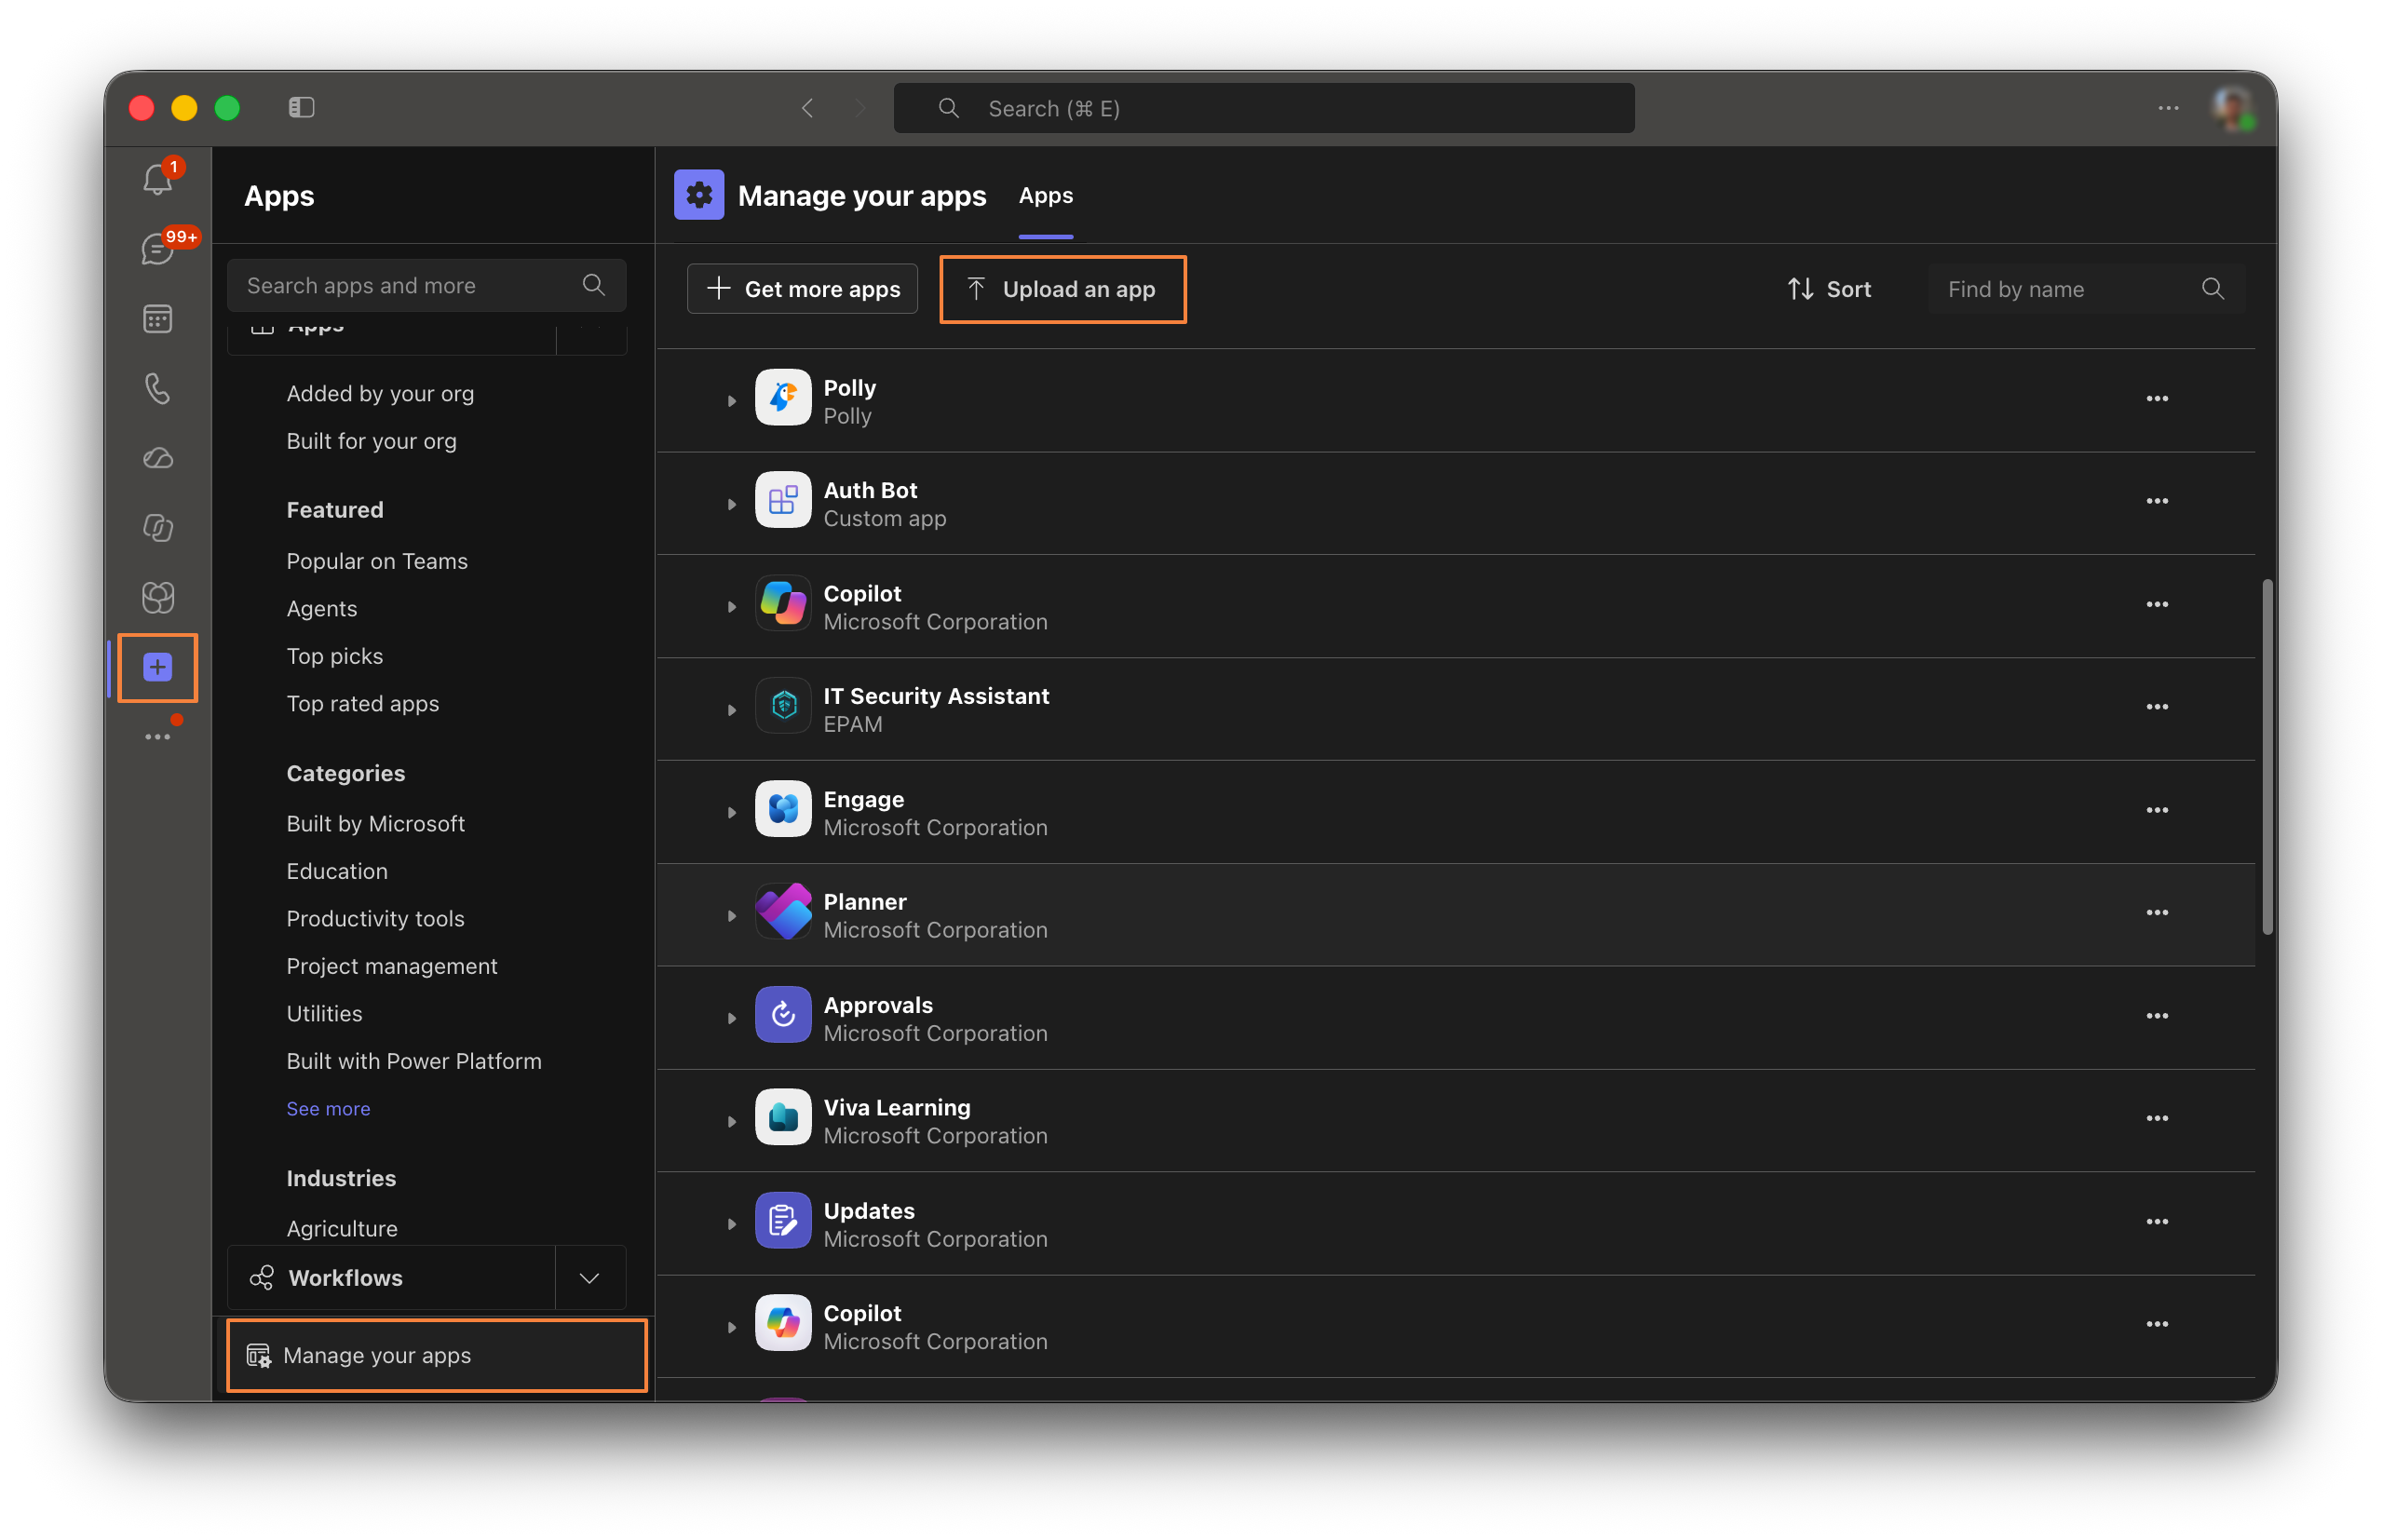Open the profile avatar menu

(2232, 108)
